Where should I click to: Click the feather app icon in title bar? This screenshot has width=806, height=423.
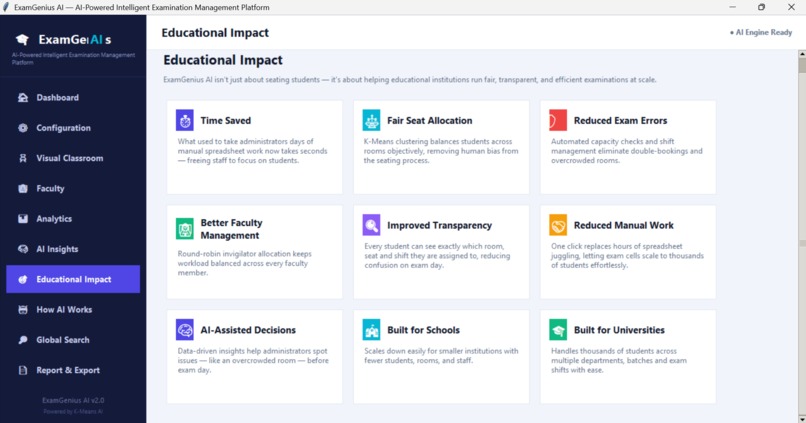[6, 7]
